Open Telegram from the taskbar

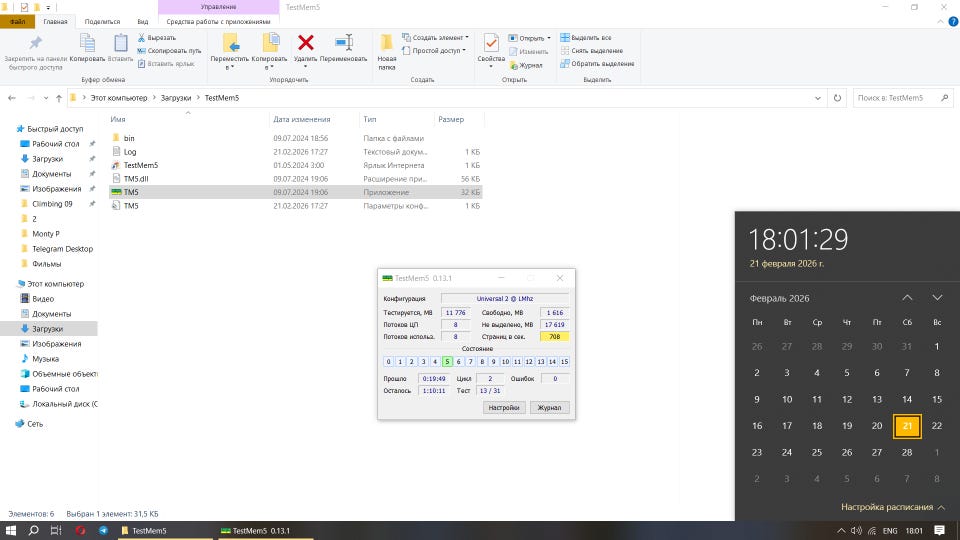click(x=103, y=531)
